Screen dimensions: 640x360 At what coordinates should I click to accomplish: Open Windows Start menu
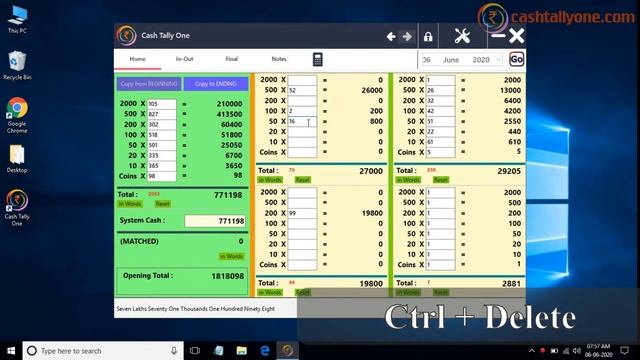coord(11,351)
